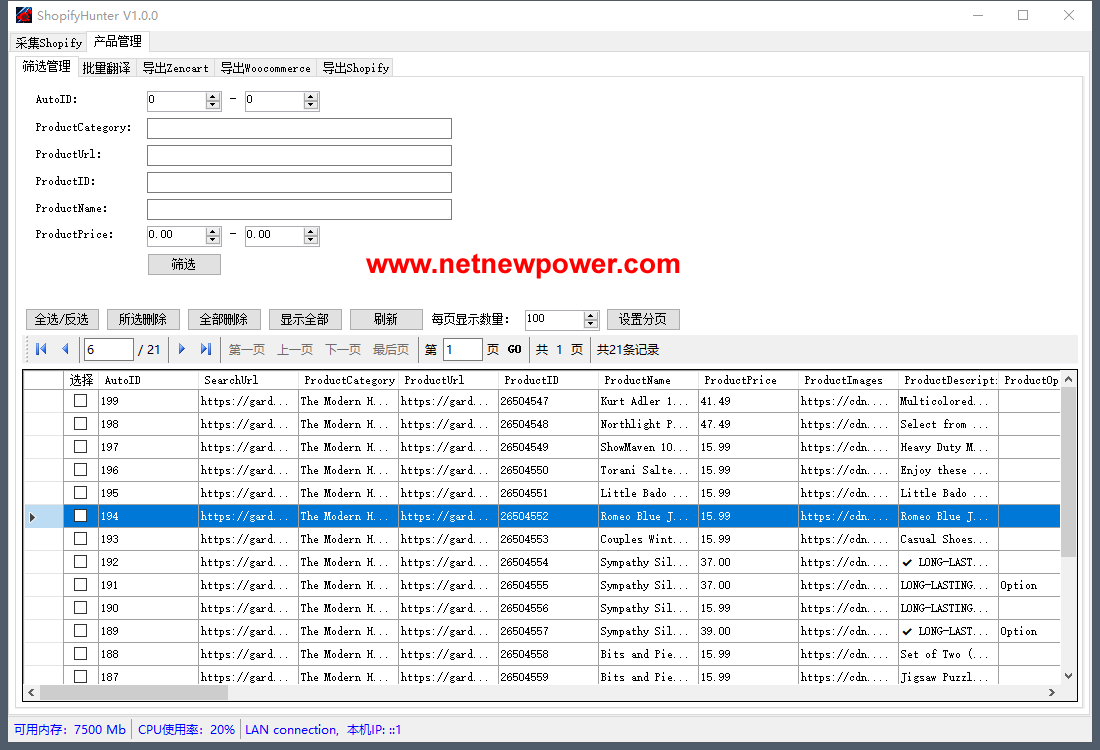Click the ProductCategory input field

[x=299, y=128]
